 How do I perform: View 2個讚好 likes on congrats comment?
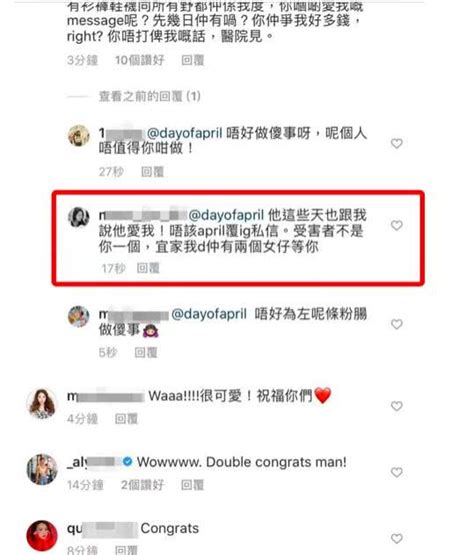(x=142, y=485)
